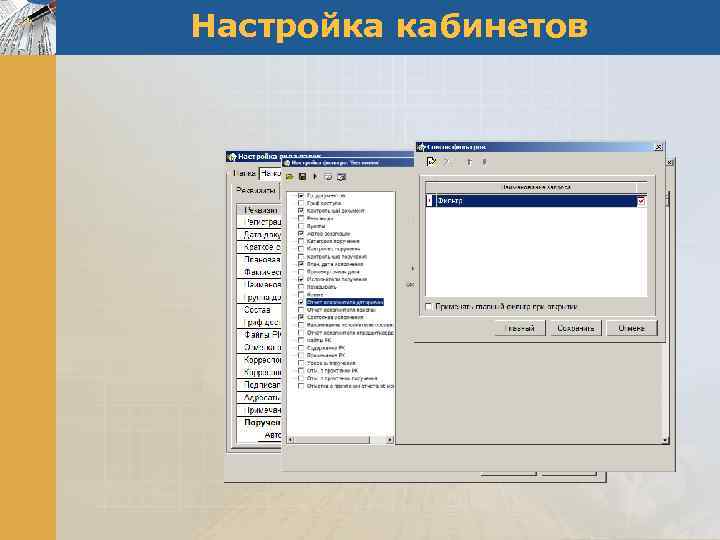
Task: Toggle the Примечание РК checkbox
Action: 301,355
